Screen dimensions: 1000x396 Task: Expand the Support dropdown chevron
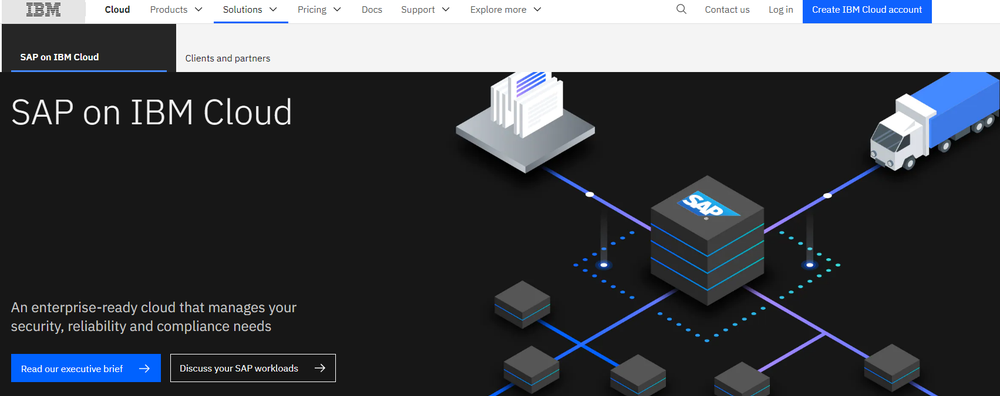tap(445, 10)
